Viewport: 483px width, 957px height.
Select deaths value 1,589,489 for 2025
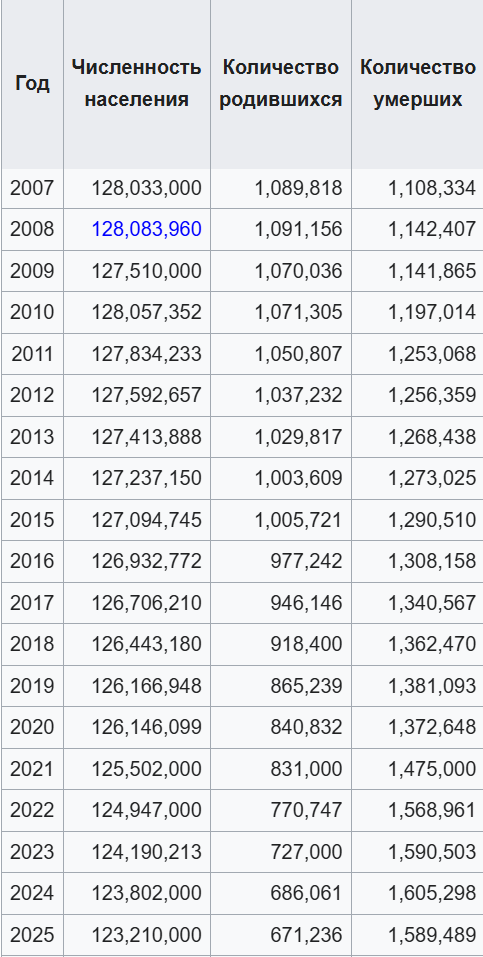(432, 935)
